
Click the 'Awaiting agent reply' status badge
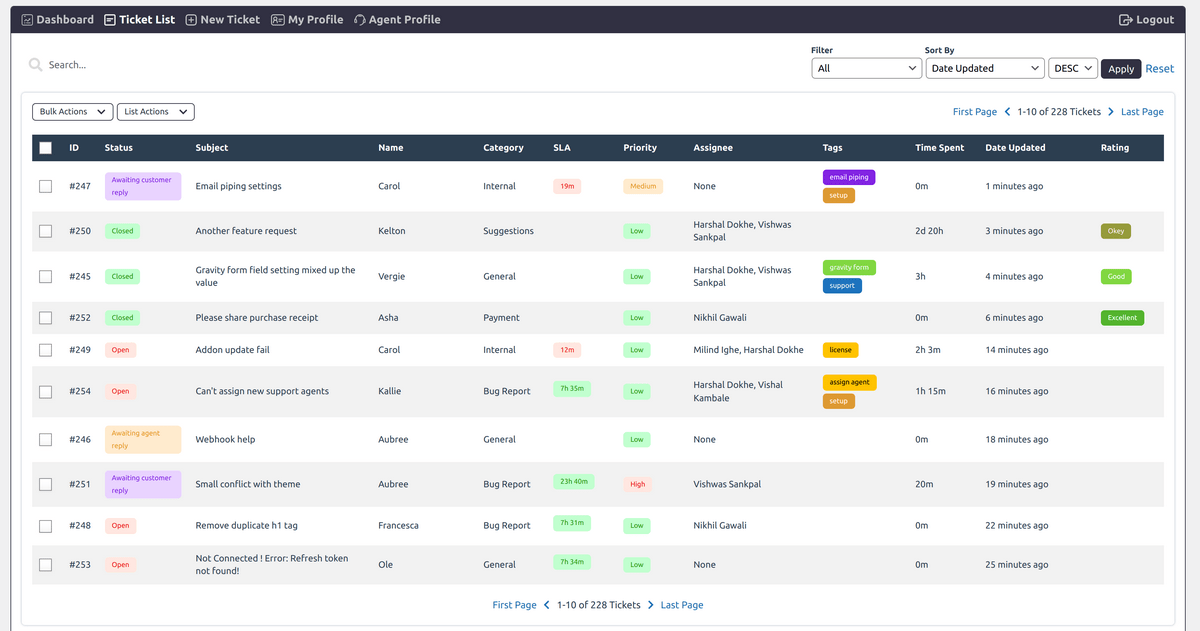[x=143, y=440]
